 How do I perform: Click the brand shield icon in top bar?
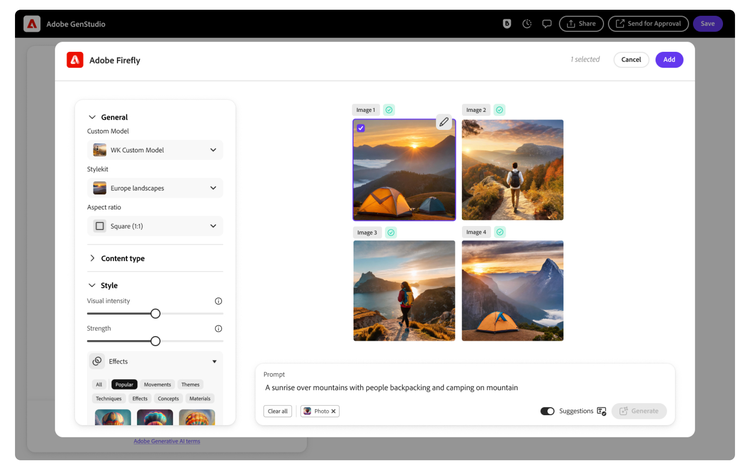(507, 23)
